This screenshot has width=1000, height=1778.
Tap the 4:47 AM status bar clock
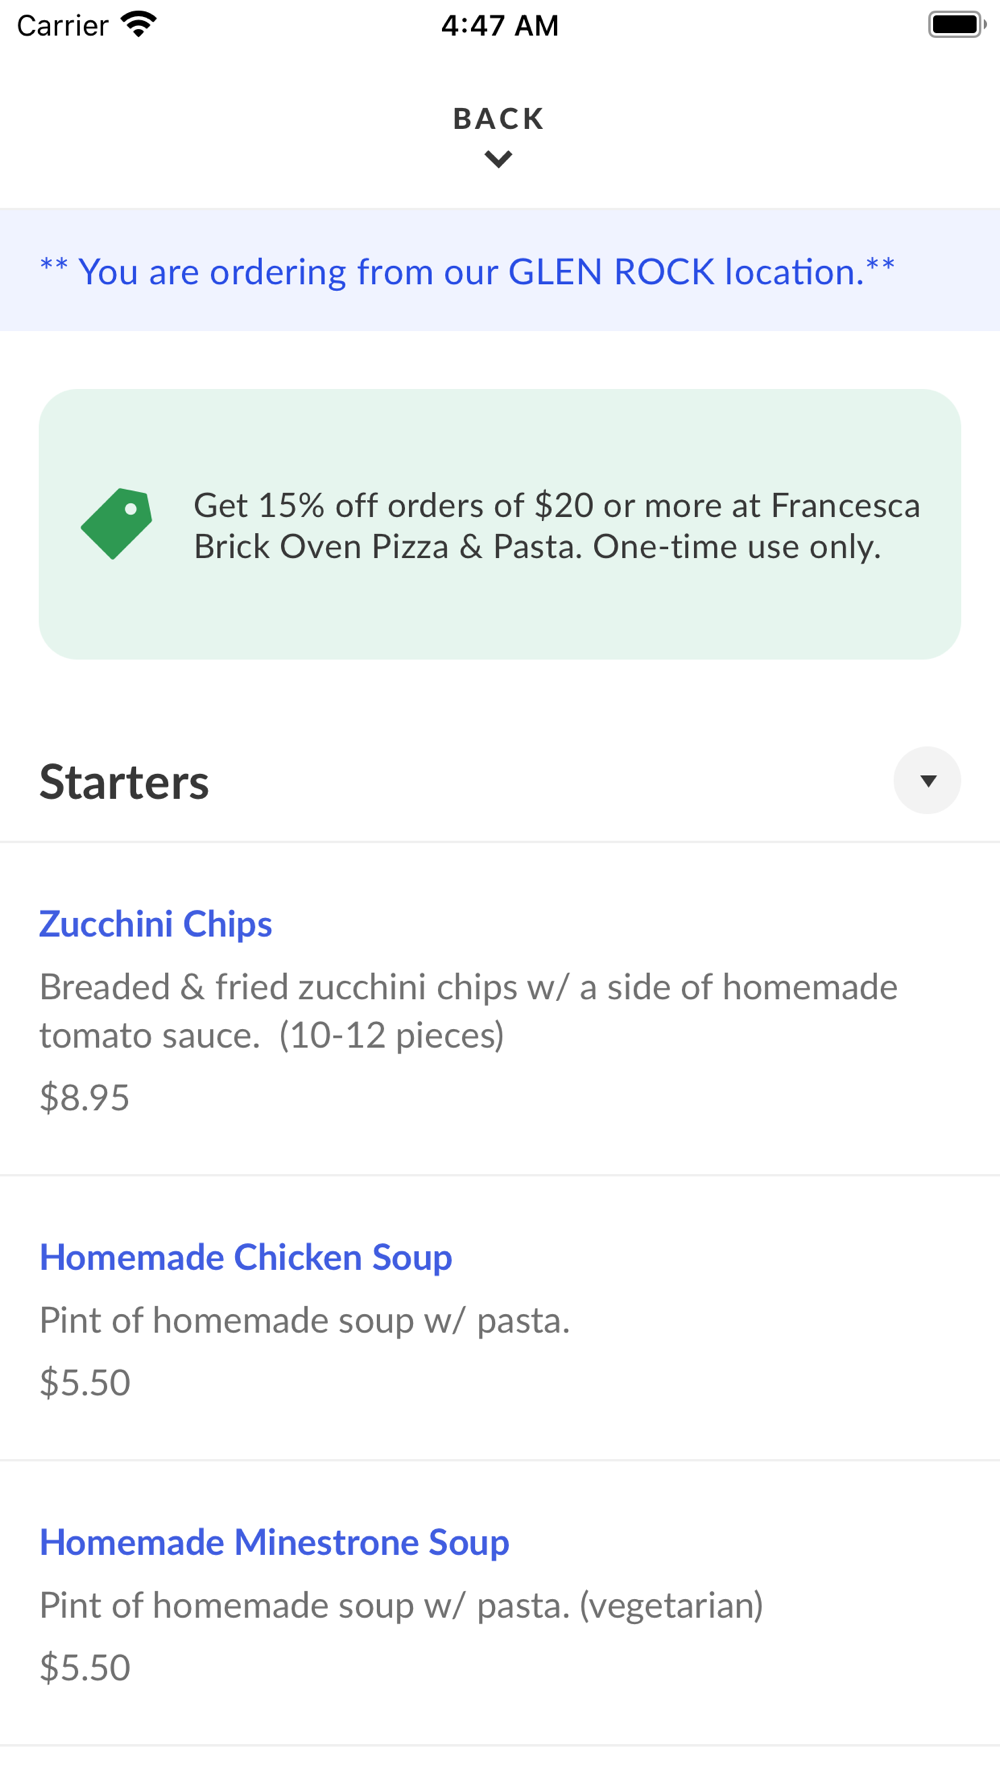pos(500,25)
